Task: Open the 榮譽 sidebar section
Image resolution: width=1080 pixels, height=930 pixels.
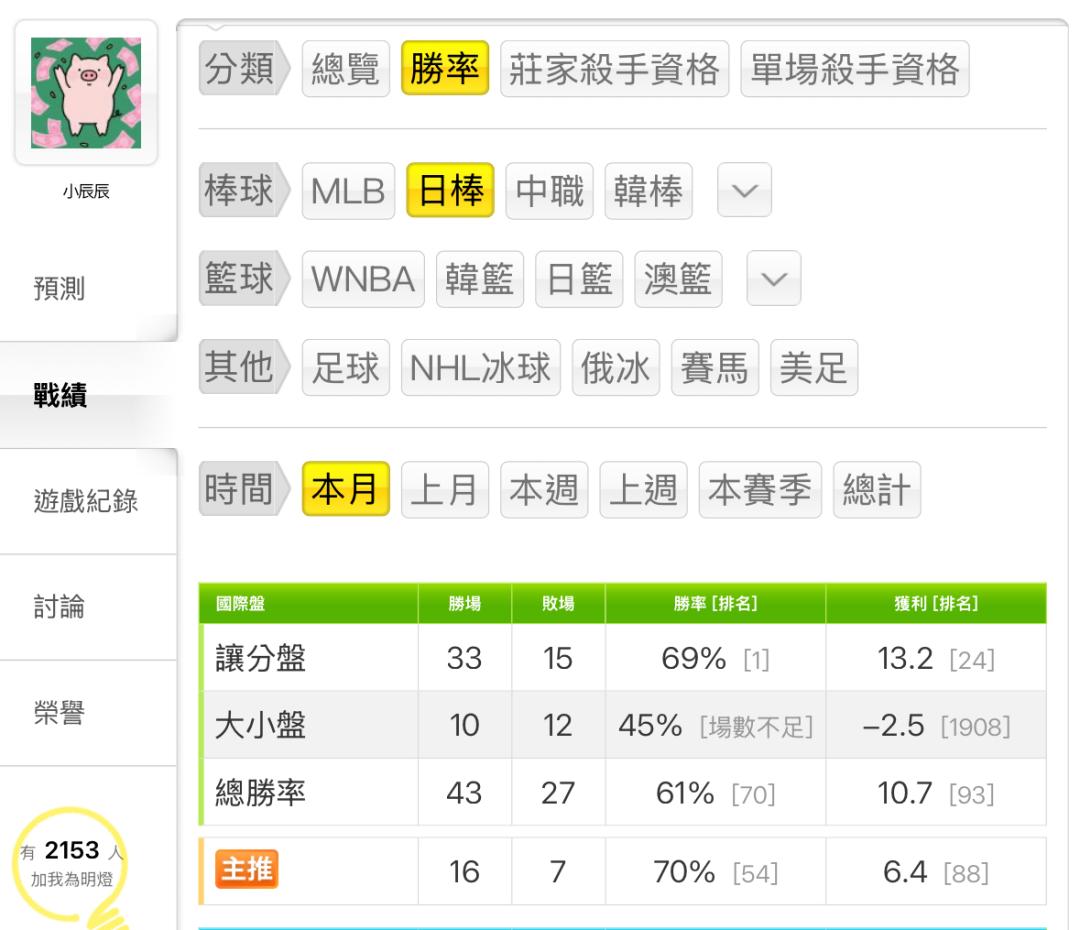Action: pyautogui.click(x=59, y=712)
